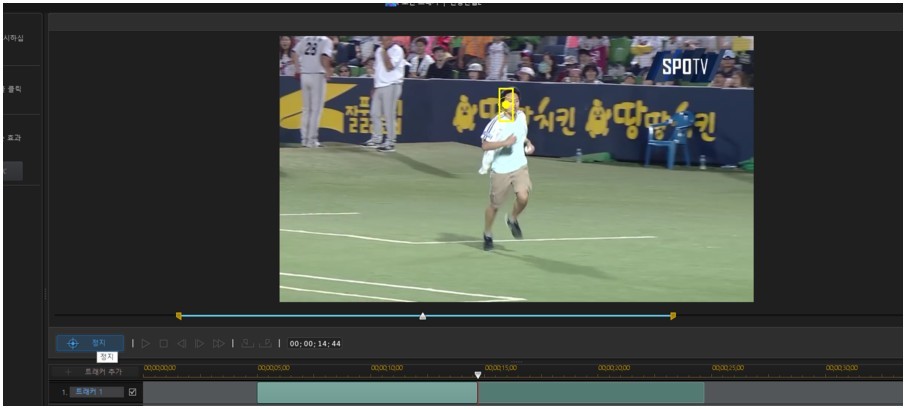Viewport: 905px width, 409px height.
Task: Advance to the next frame
Action: coord(199,344)
